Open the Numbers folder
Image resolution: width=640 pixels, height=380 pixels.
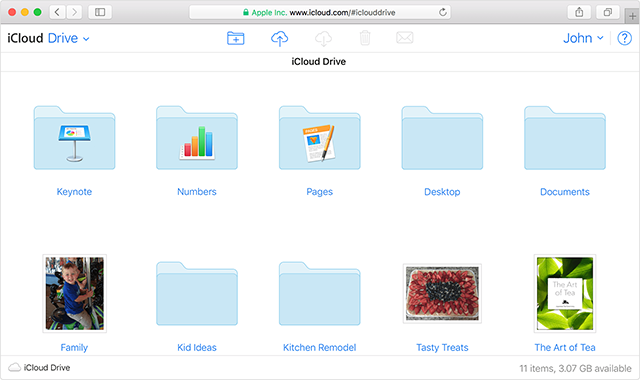(197, 138)
